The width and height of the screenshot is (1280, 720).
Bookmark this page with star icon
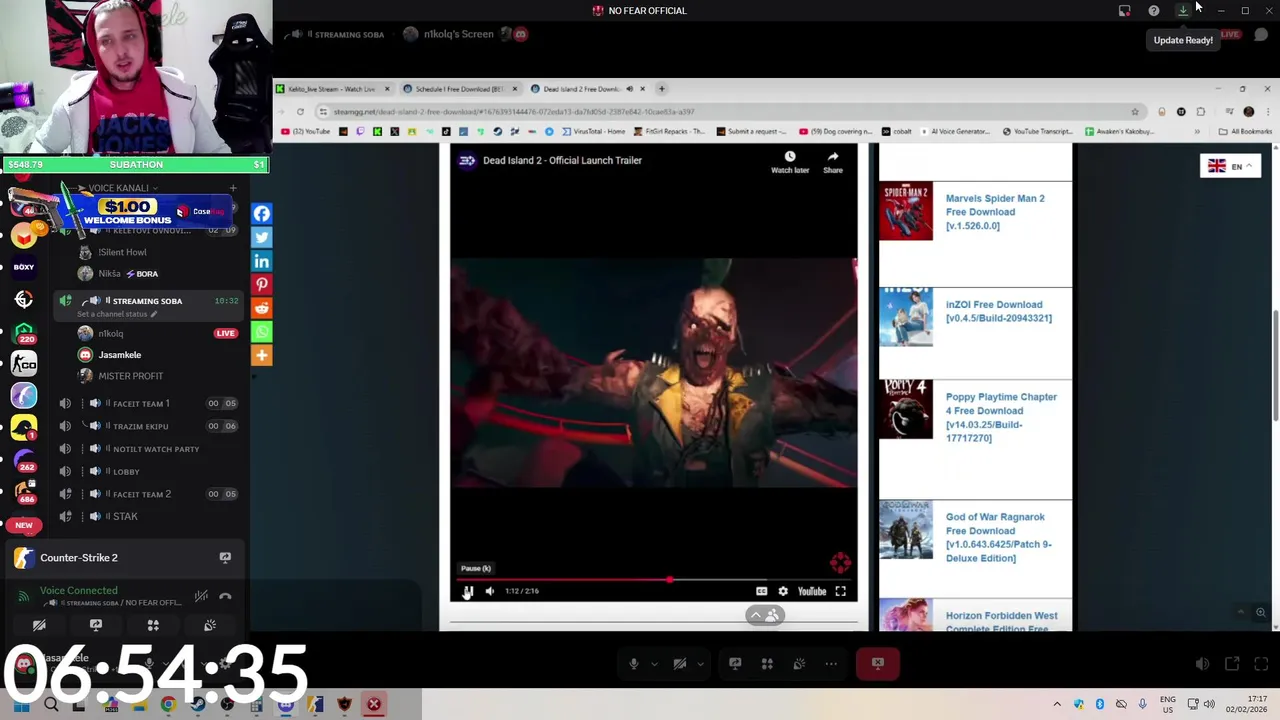1135,112
